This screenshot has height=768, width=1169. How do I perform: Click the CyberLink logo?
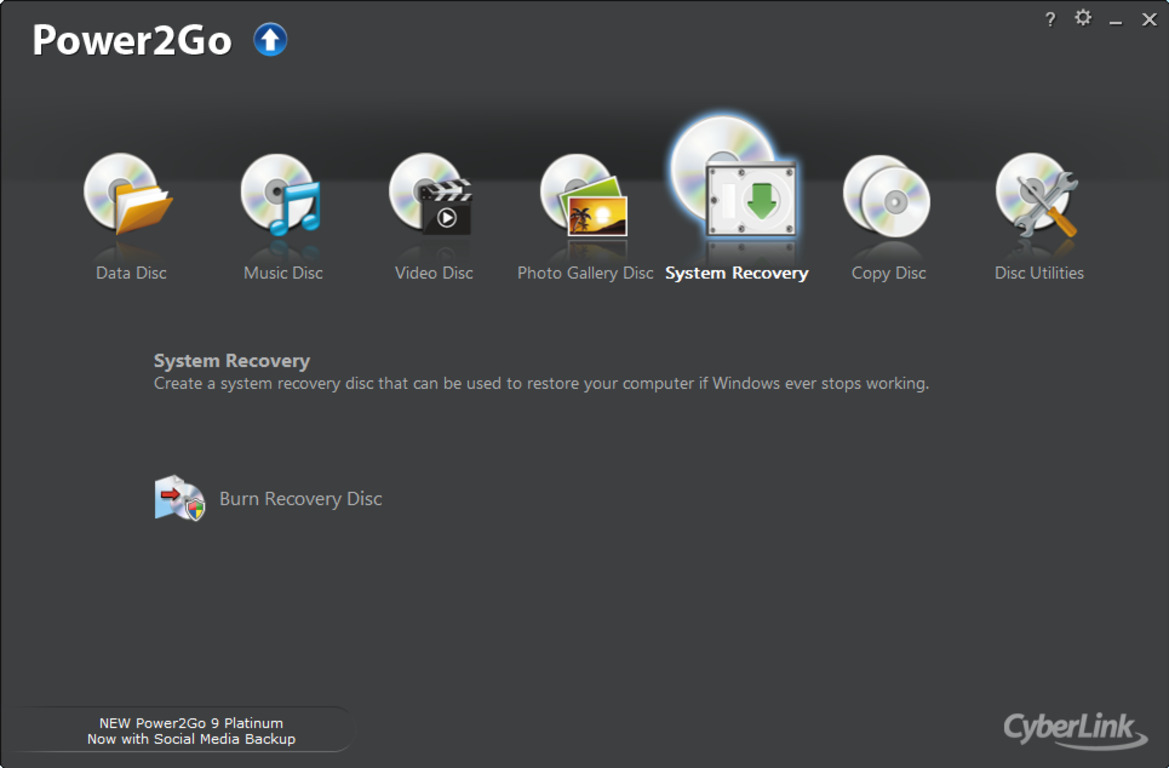click(1075, 729)
